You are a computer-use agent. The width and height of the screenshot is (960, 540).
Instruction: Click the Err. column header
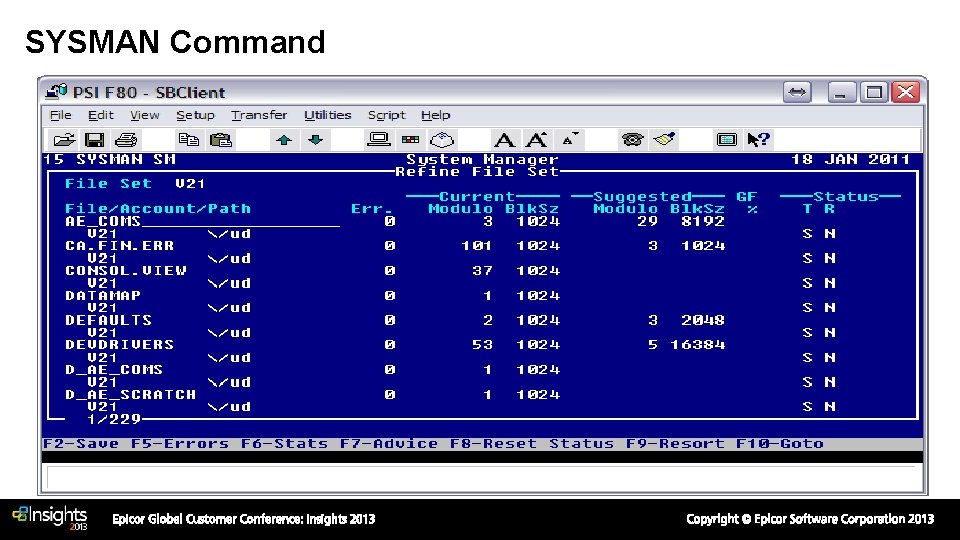[372, 209]
